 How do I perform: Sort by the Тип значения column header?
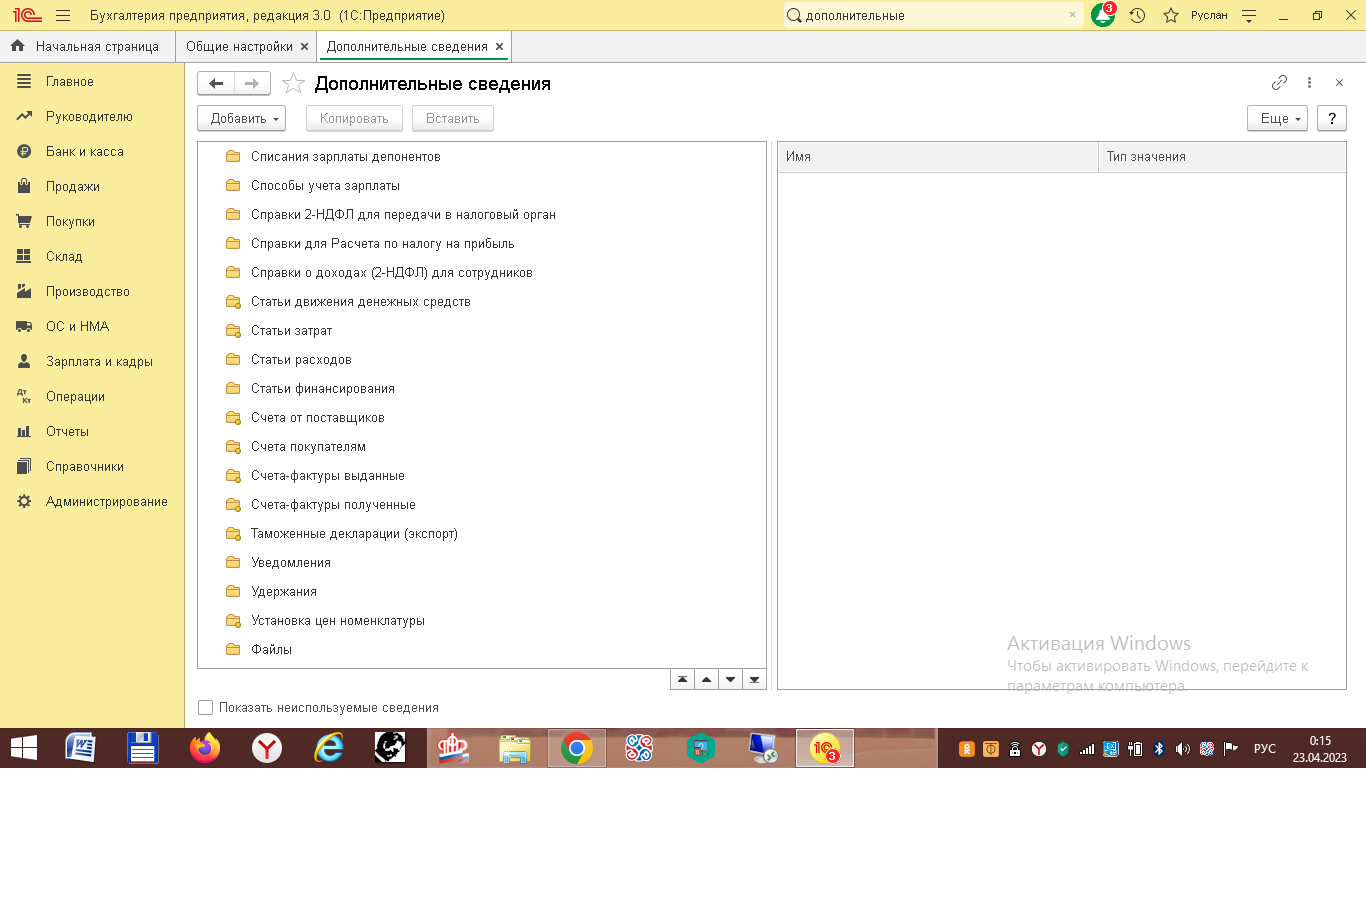click(1222, 156)
